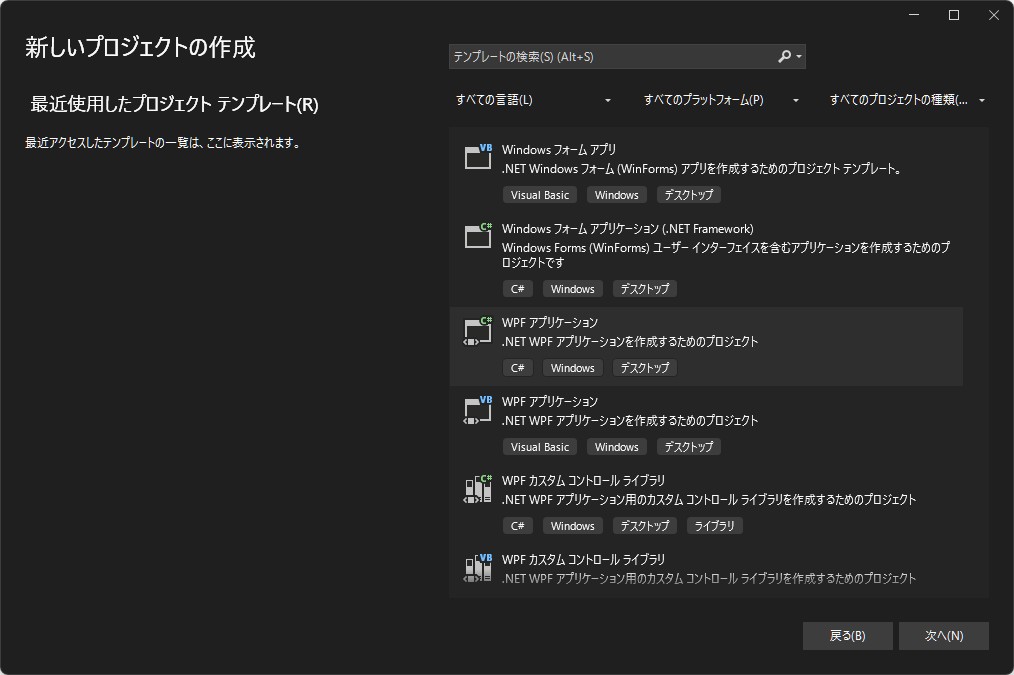Pick the C# WPF カスタム コントロール ライブラリ title
This screenshot has height=675, width=1014.
pyautogui.click(x=583, y=480)
